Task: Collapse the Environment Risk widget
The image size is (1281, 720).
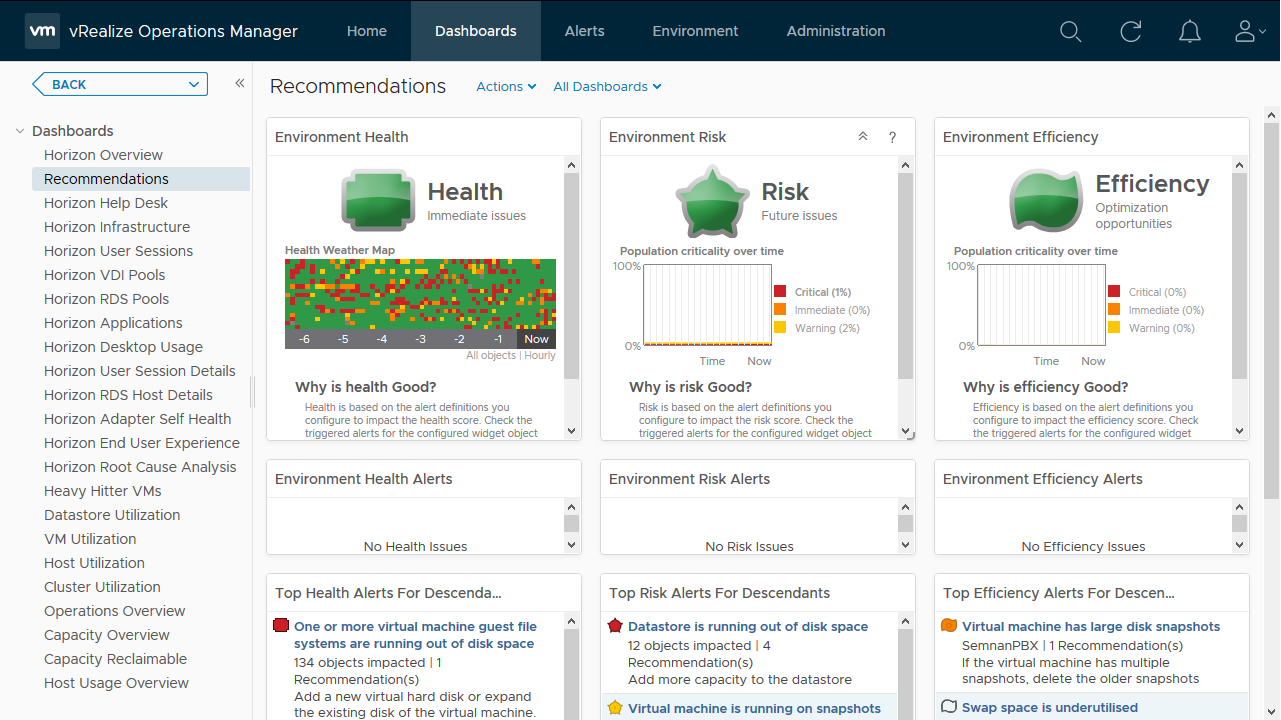Action: pyautogui.click(x=863, y=137)
